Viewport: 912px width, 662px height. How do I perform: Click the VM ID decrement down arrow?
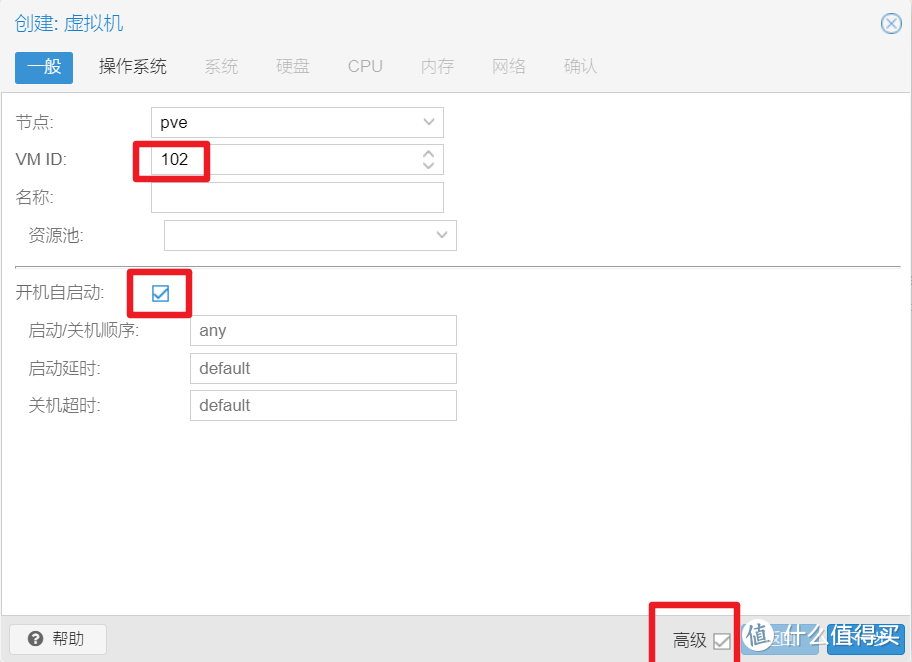click(428, 165)
